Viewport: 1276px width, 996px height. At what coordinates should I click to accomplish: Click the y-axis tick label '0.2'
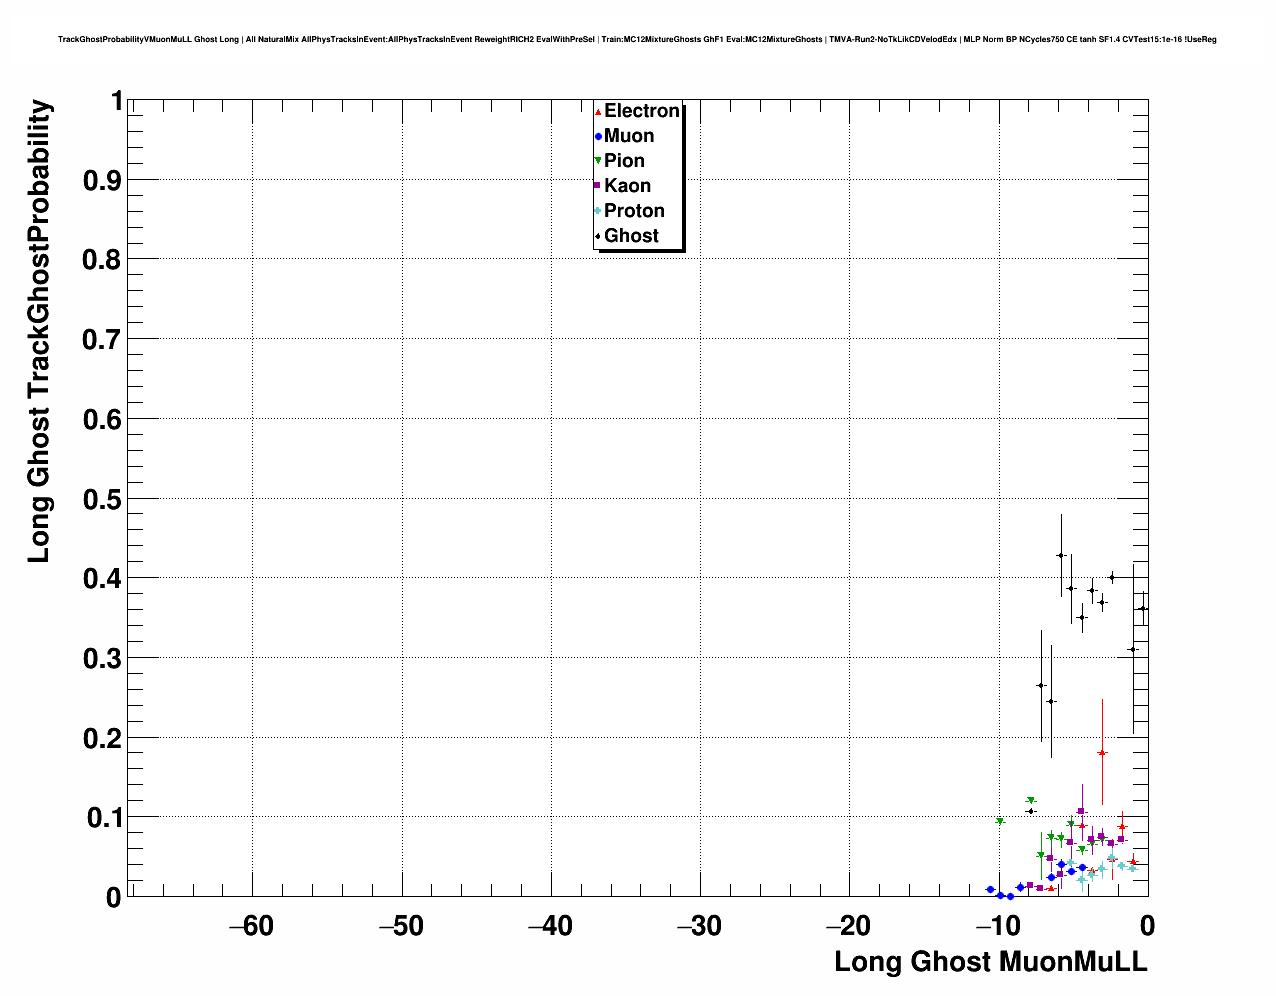pyautogui.click(x=104, y=738)
